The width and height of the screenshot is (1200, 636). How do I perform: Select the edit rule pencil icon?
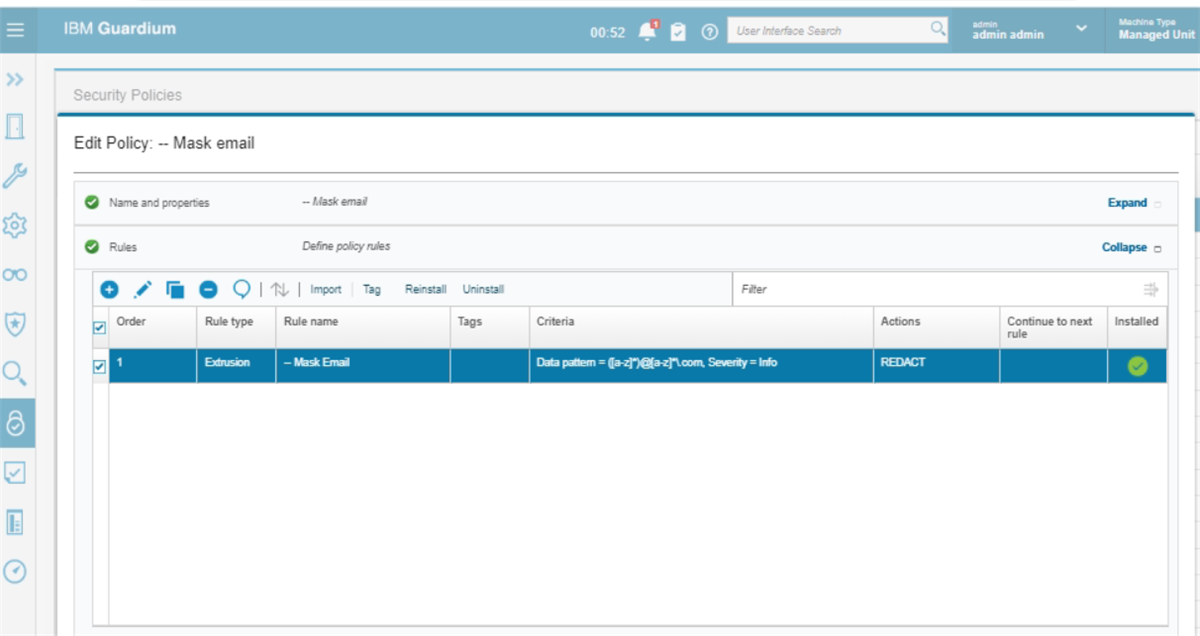pos(141,289)
